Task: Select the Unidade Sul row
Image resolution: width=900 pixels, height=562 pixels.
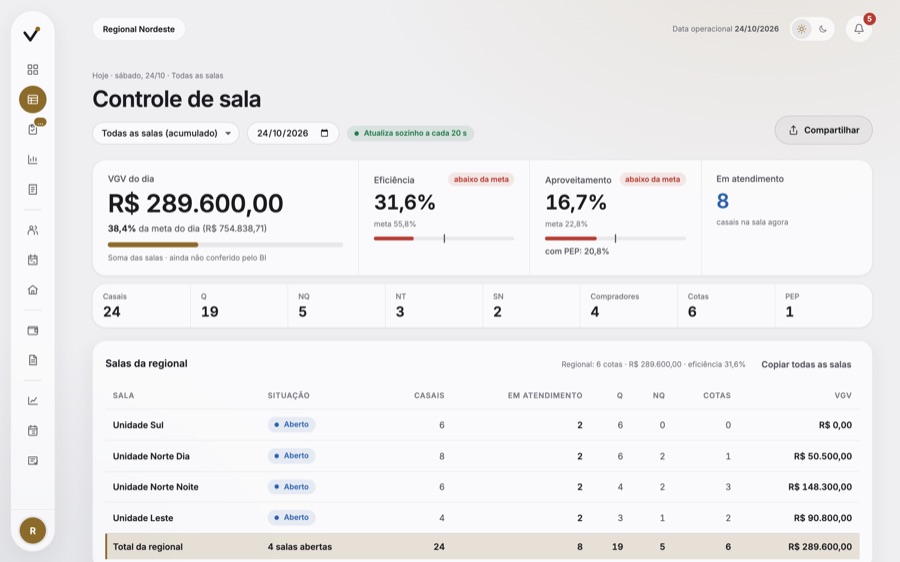Action: click(x=482, y=425)
